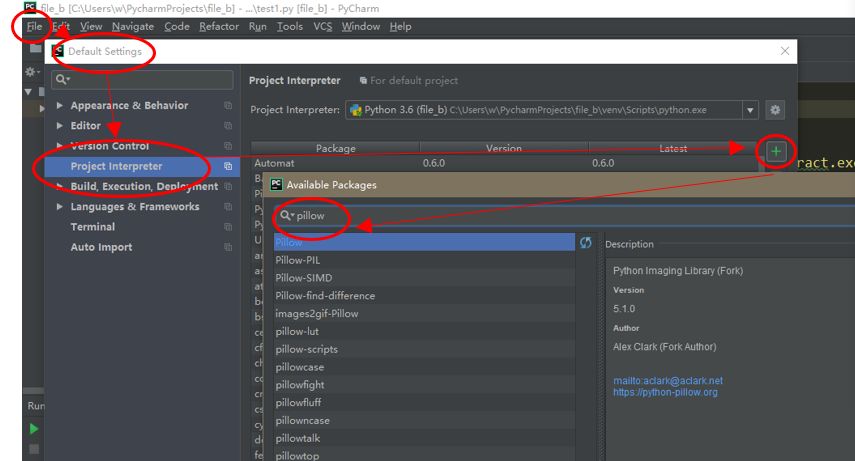The width and height of the screenshot is (855, 461).
Task: Click the gear icon in main window sidebar
Action: [x=31, y=71]
